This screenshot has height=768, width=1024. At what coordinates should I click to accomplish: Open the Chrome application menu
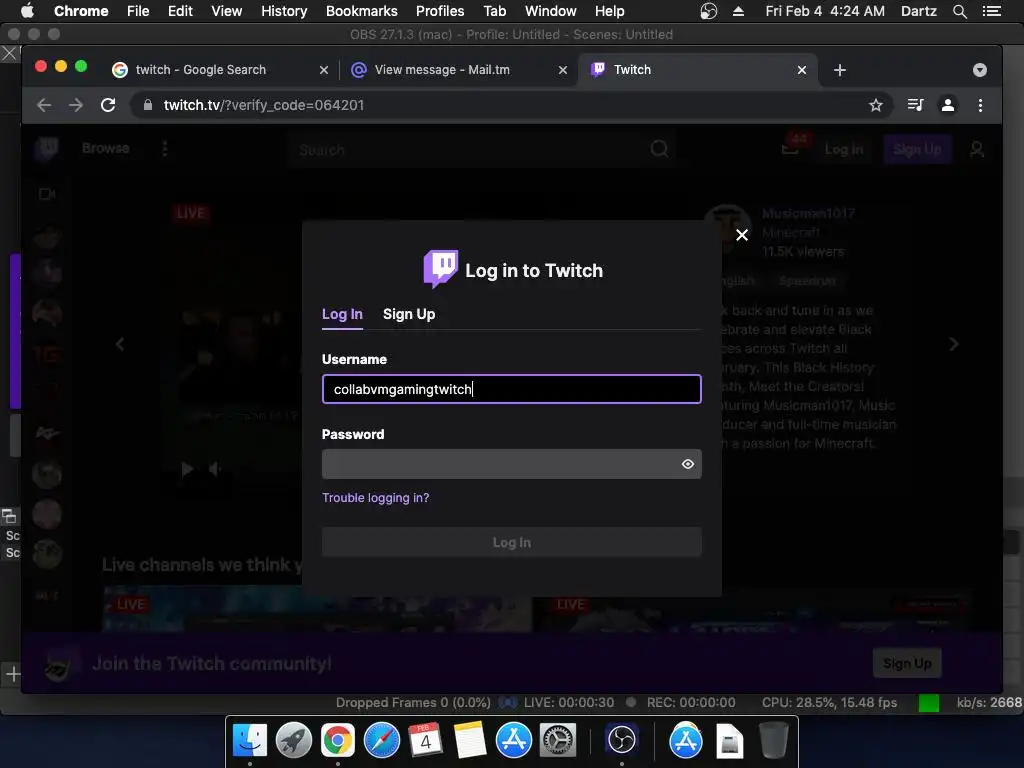pos(81,11)
